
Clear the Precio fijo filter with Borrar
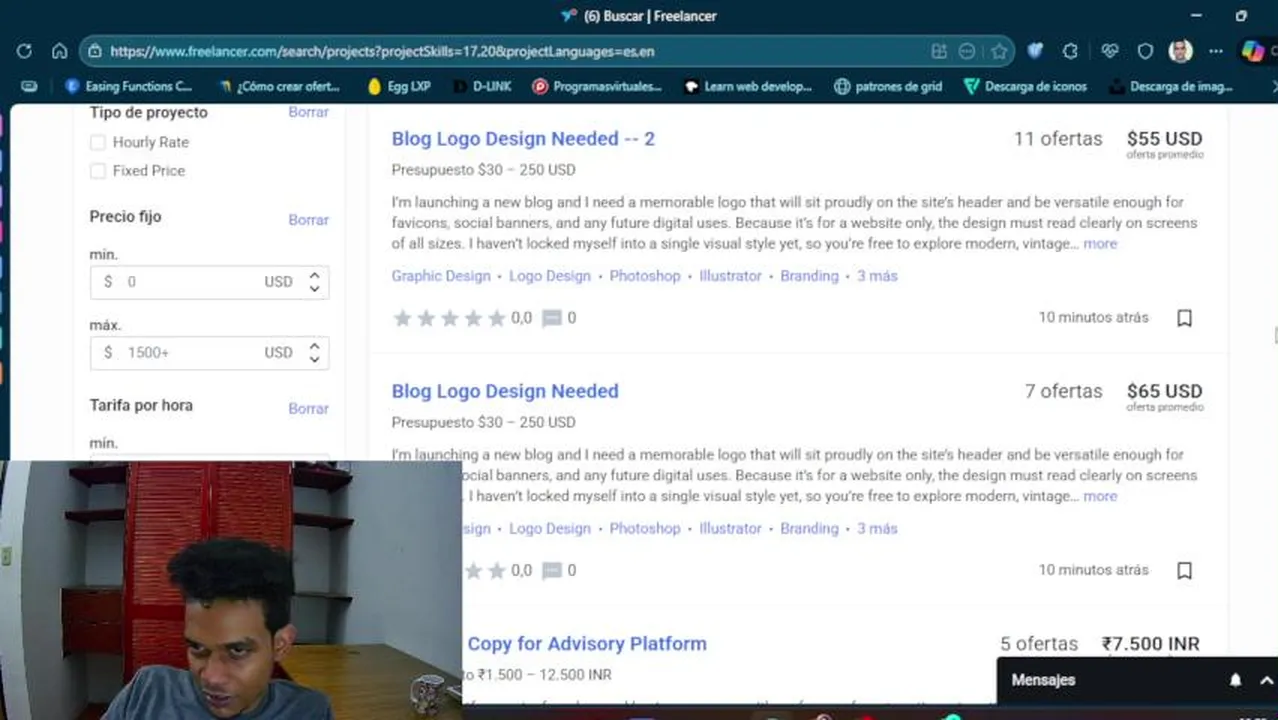[x=308, y=219]
